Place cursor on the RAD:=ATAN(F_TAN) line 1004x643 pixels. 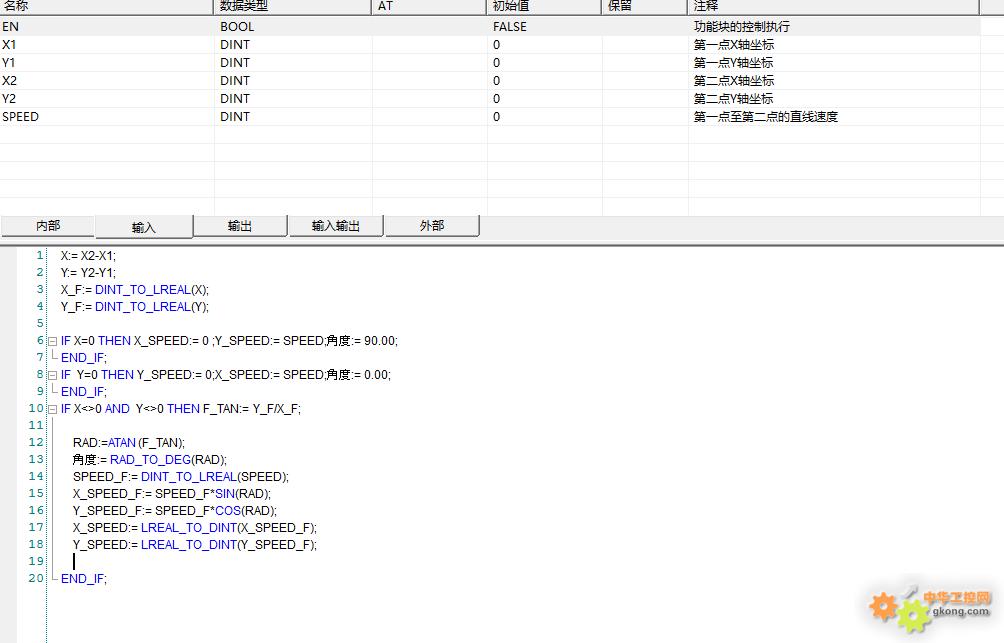(x=129, y=443)
